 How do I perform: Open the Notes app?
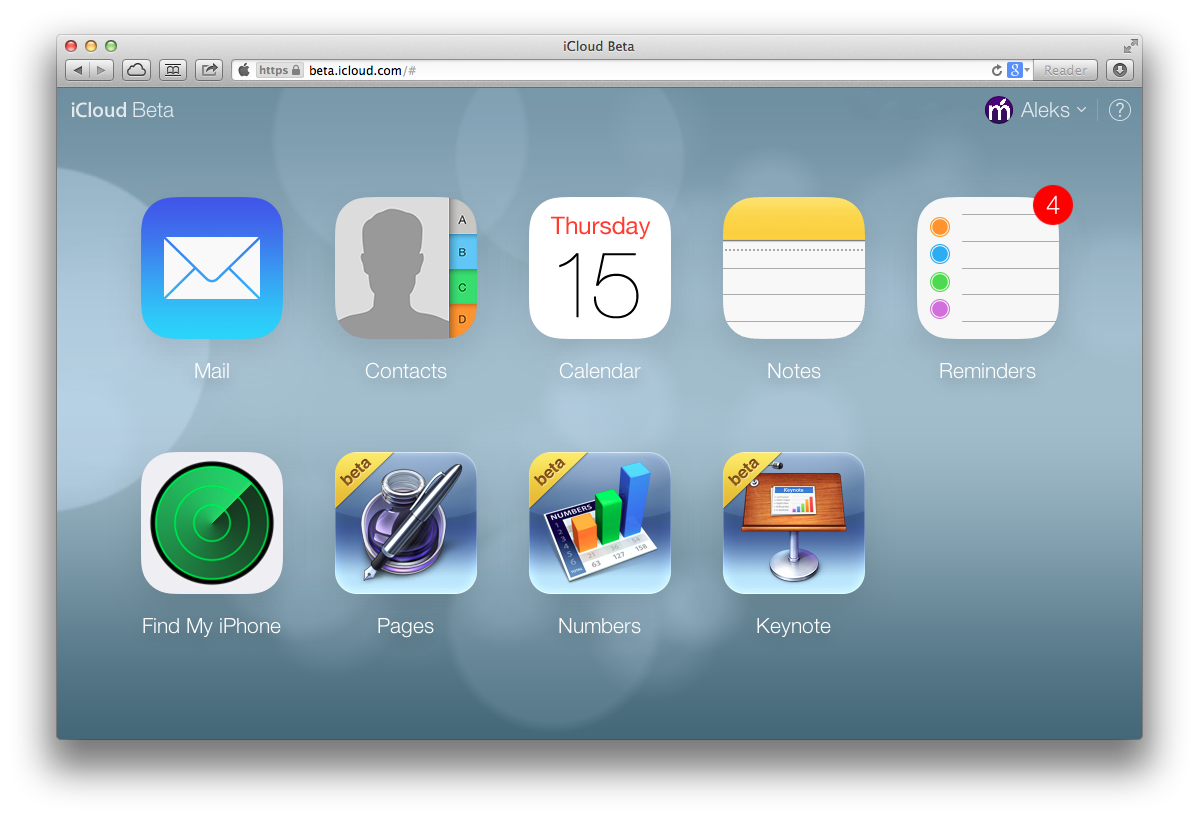click(x=793, y=268)
